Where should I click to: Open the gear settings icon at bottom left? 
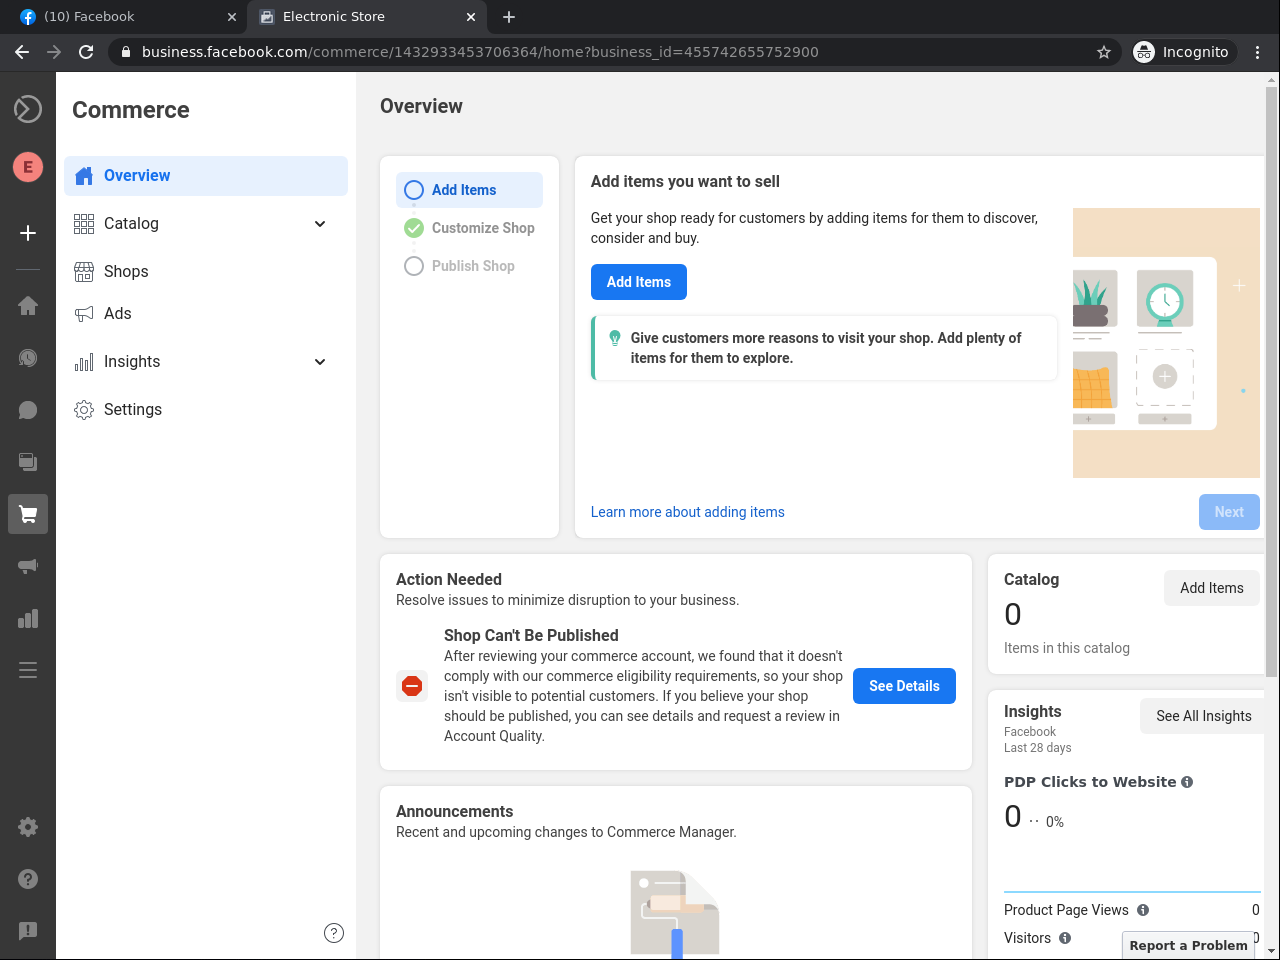[28, 827]
